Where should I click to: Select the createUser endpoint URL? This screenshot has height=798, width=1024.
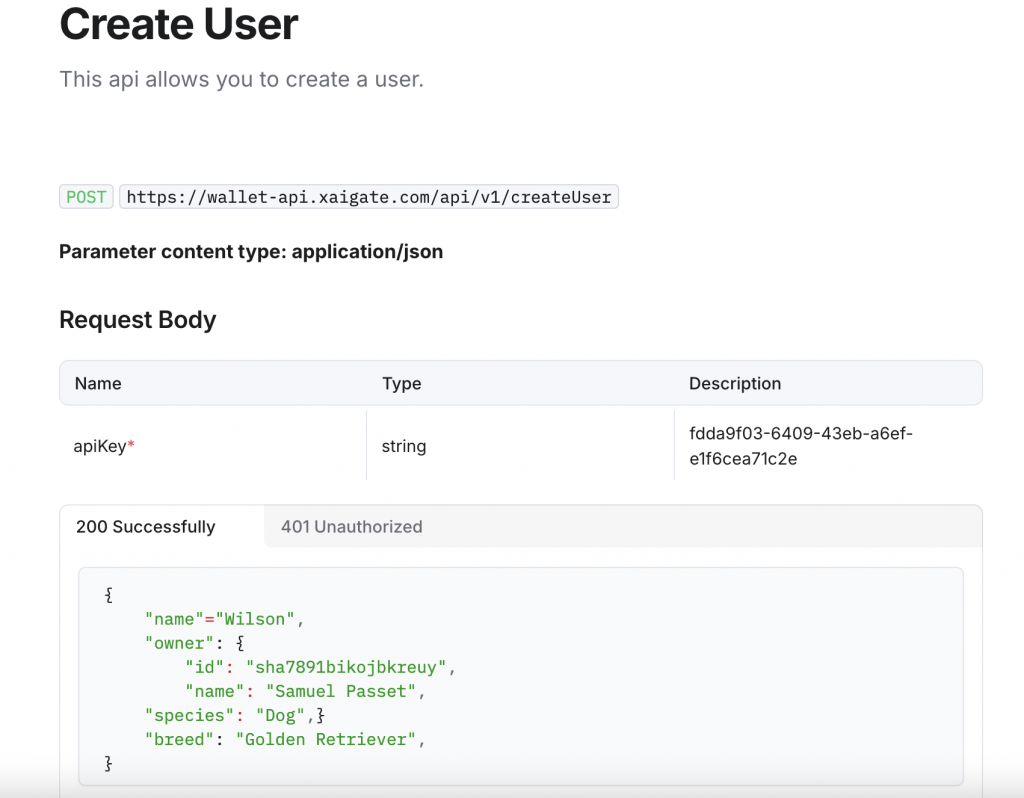369,197
